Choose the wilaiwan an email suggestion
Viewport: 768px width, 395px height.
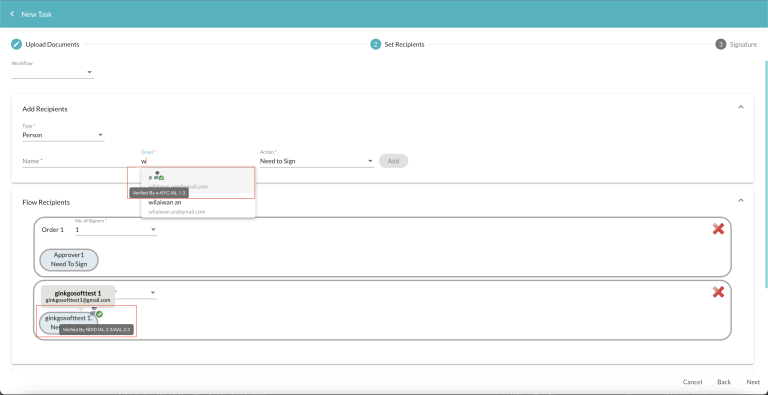tap(198, 207)
